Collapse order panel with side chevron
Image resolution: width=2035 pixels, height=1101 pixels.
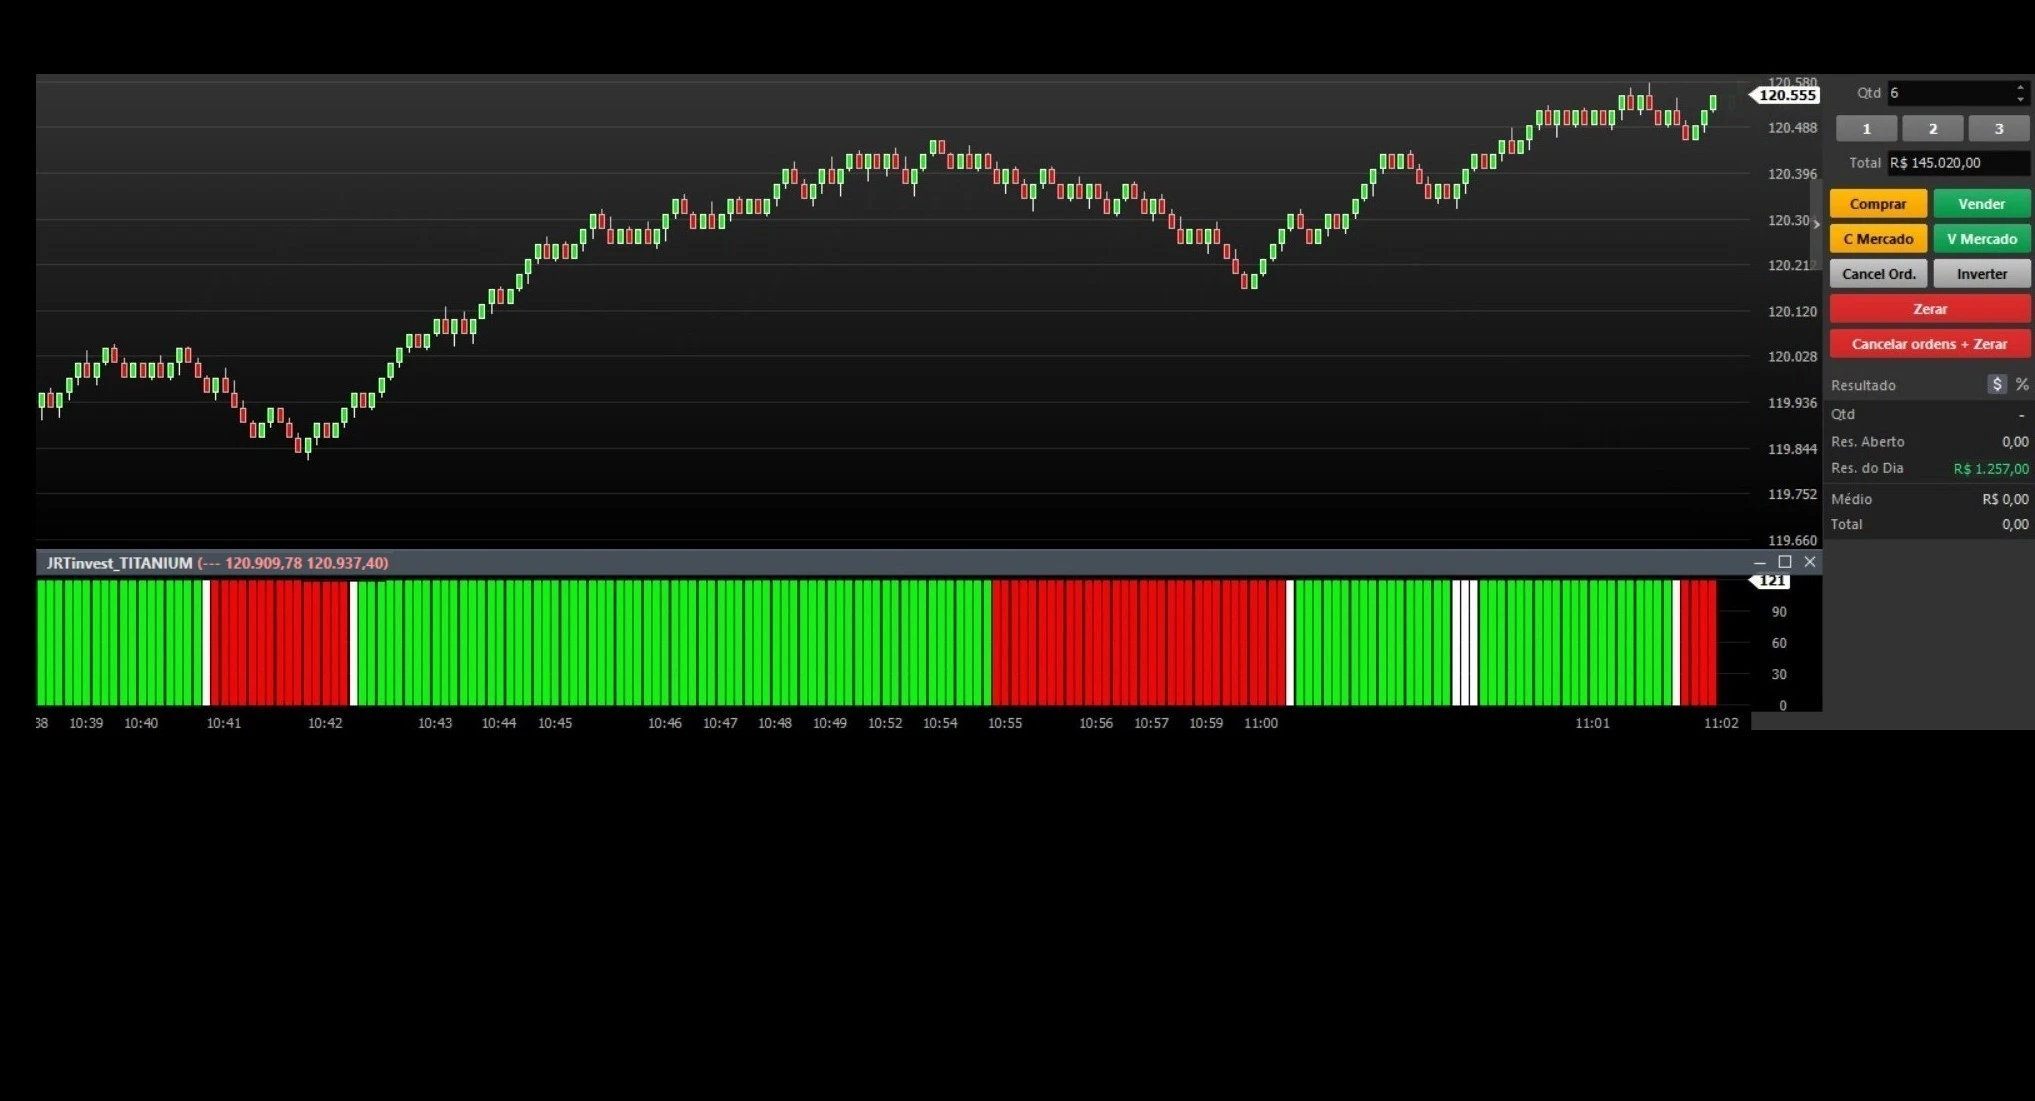point(1816,224)
